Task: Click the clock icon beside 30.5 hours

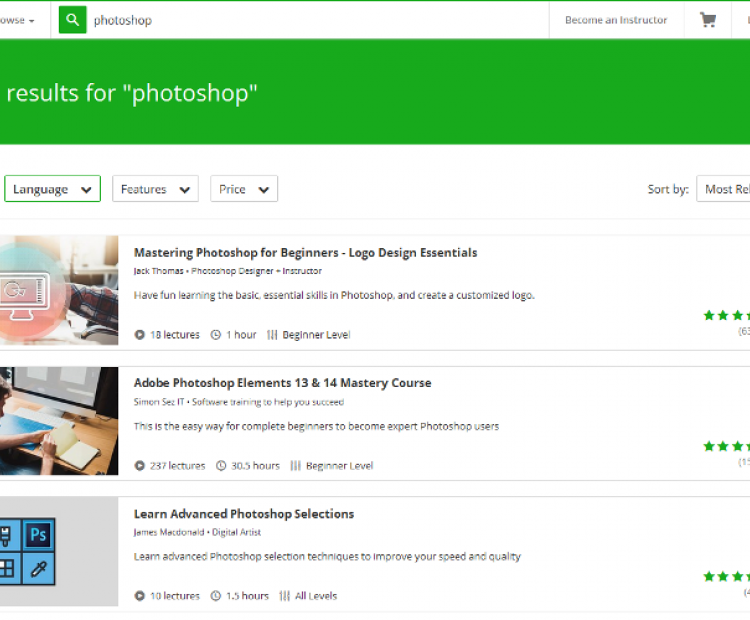Action: [x=221, y=465]
